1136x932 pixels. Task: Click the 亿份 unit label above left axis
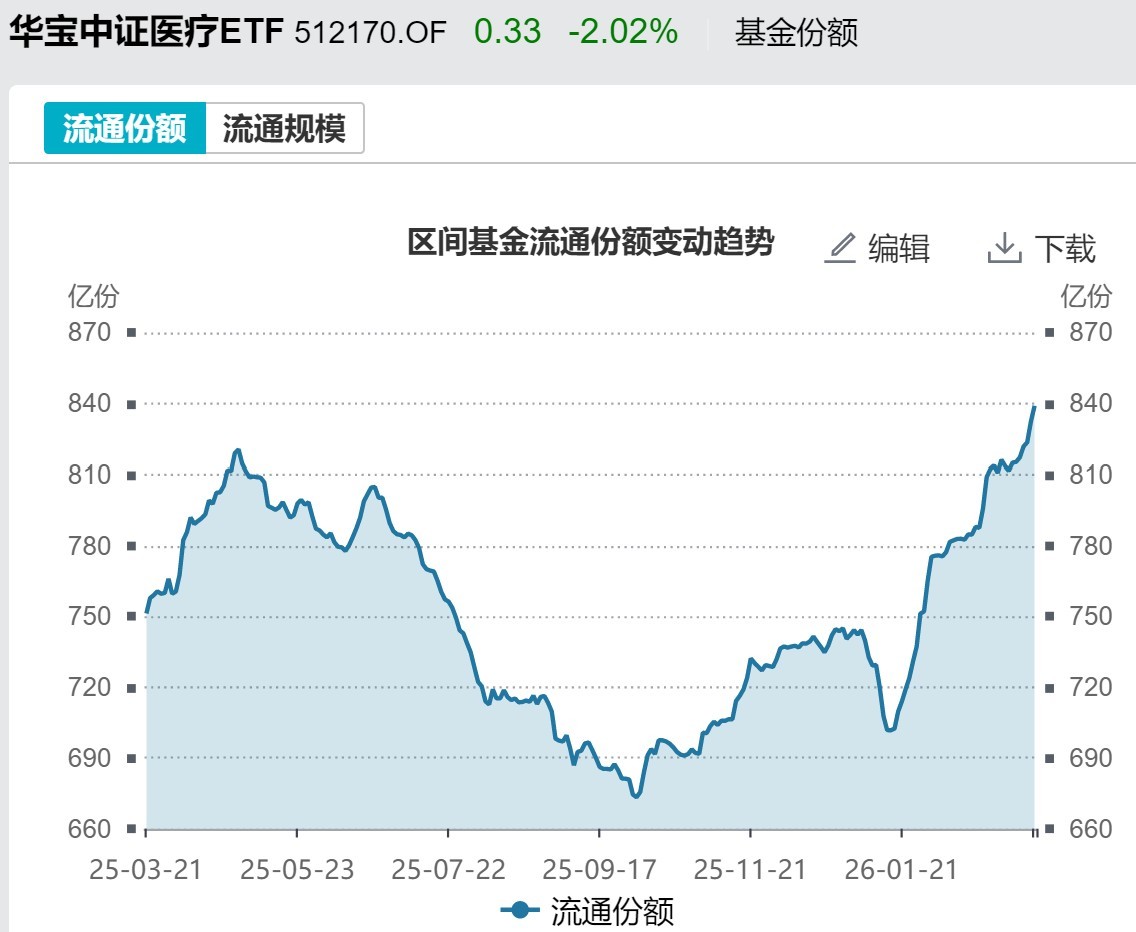[96, 296]
